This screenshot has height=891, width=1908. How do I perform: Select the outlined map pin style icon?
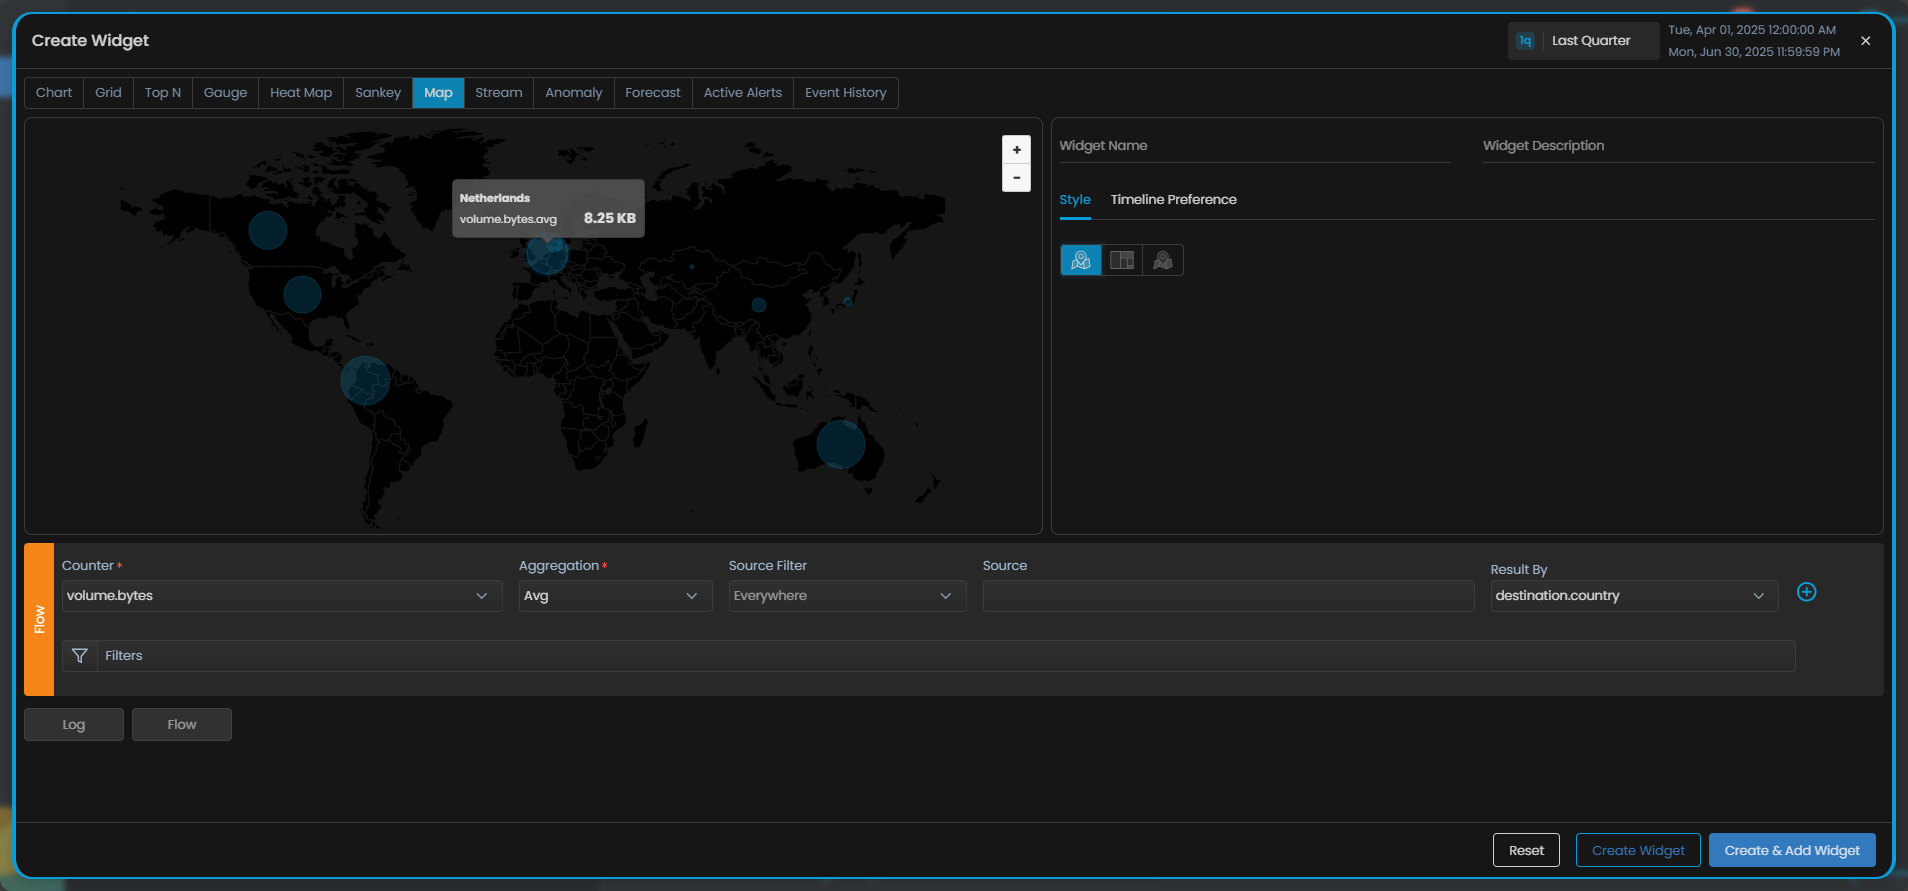(1080, 260)
